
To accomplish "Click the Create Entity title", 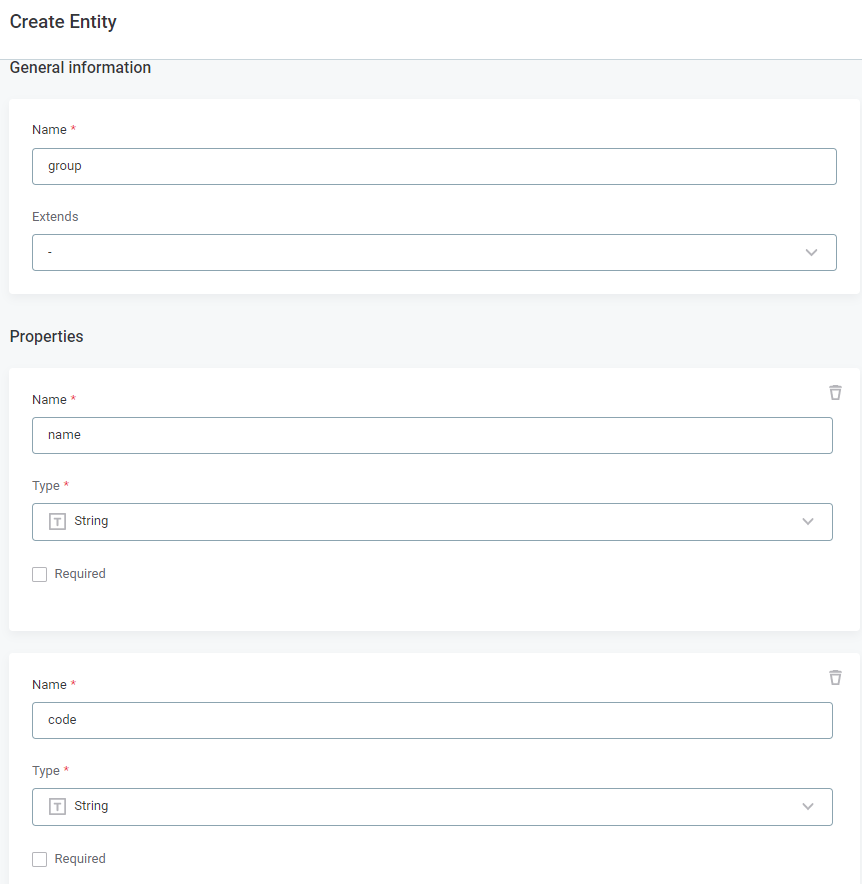I will click(x=63, y=21).
